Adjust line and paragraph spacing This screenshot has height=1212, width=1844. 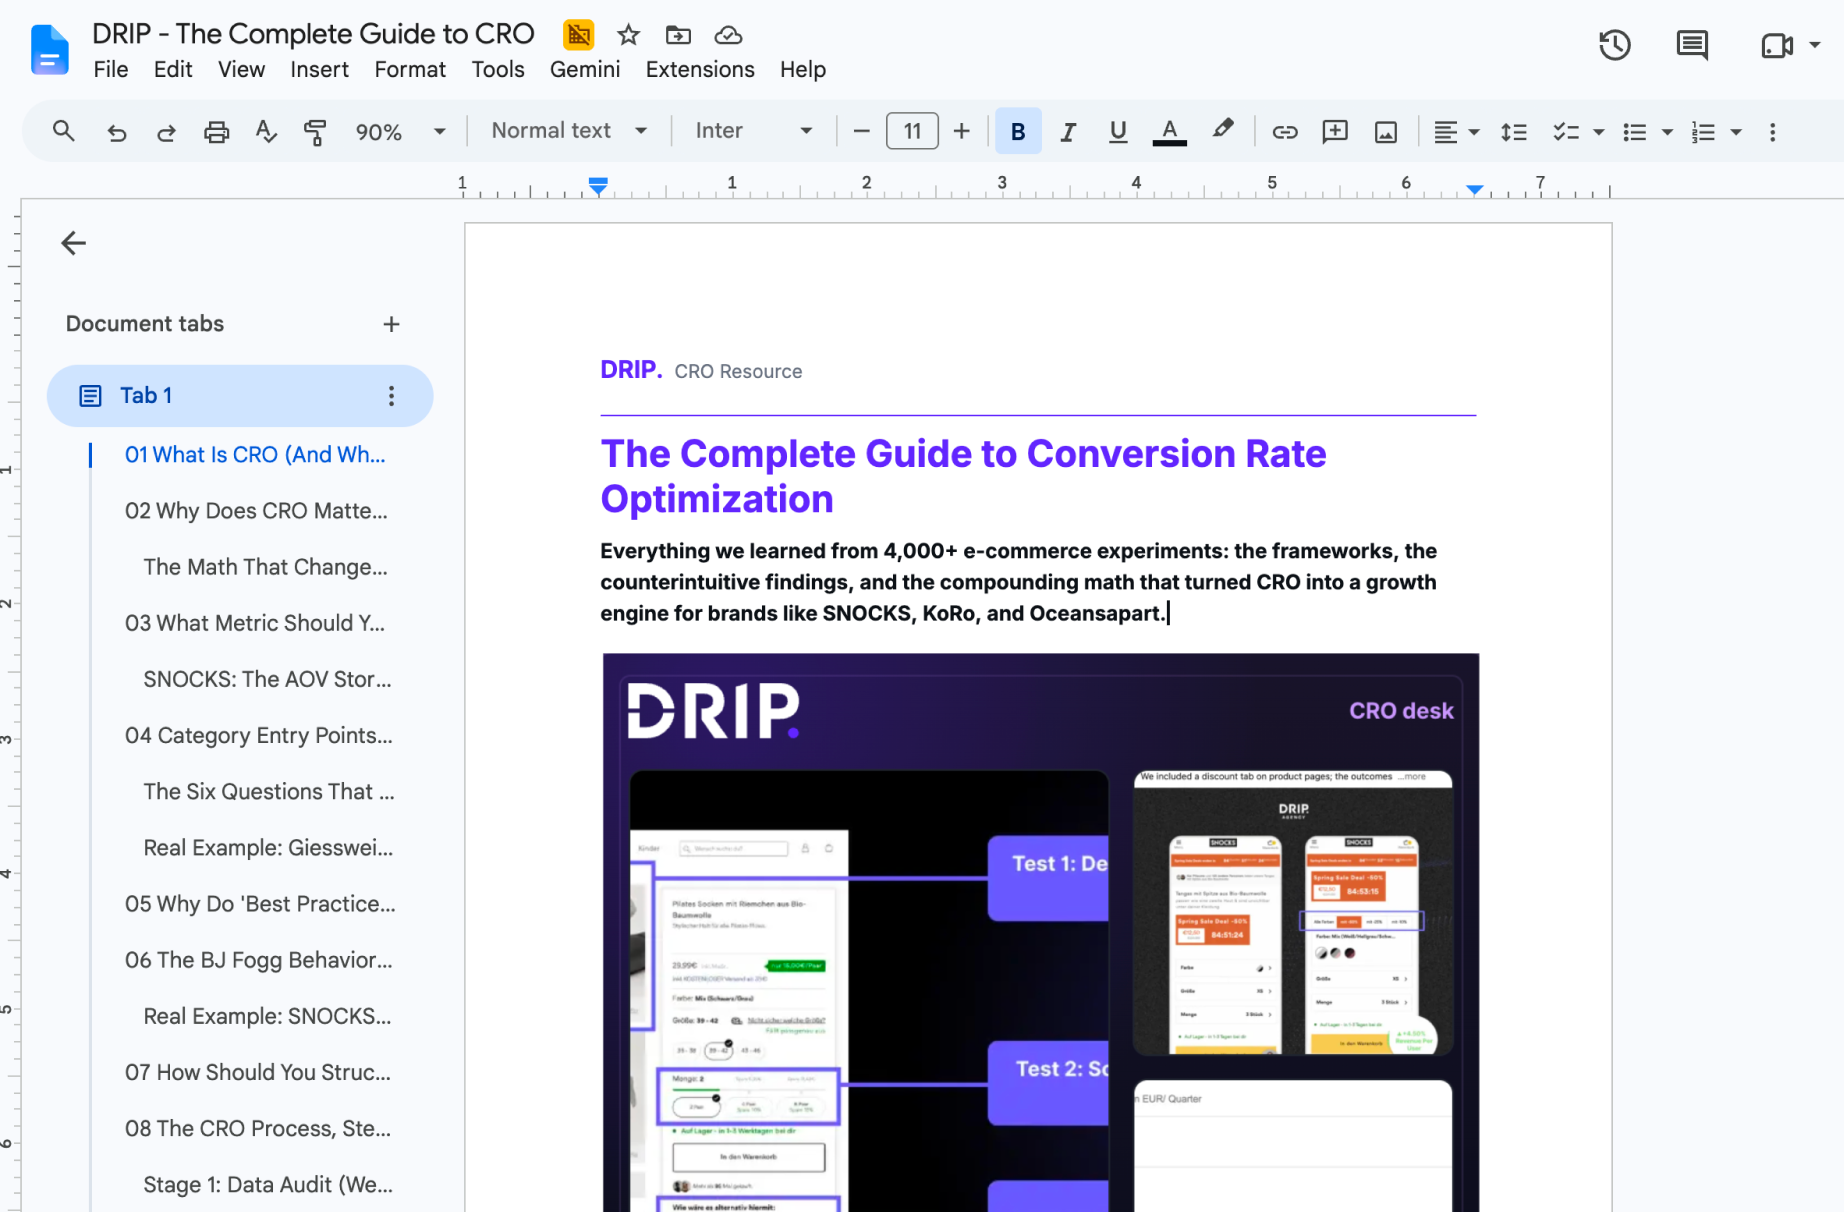1514,131
